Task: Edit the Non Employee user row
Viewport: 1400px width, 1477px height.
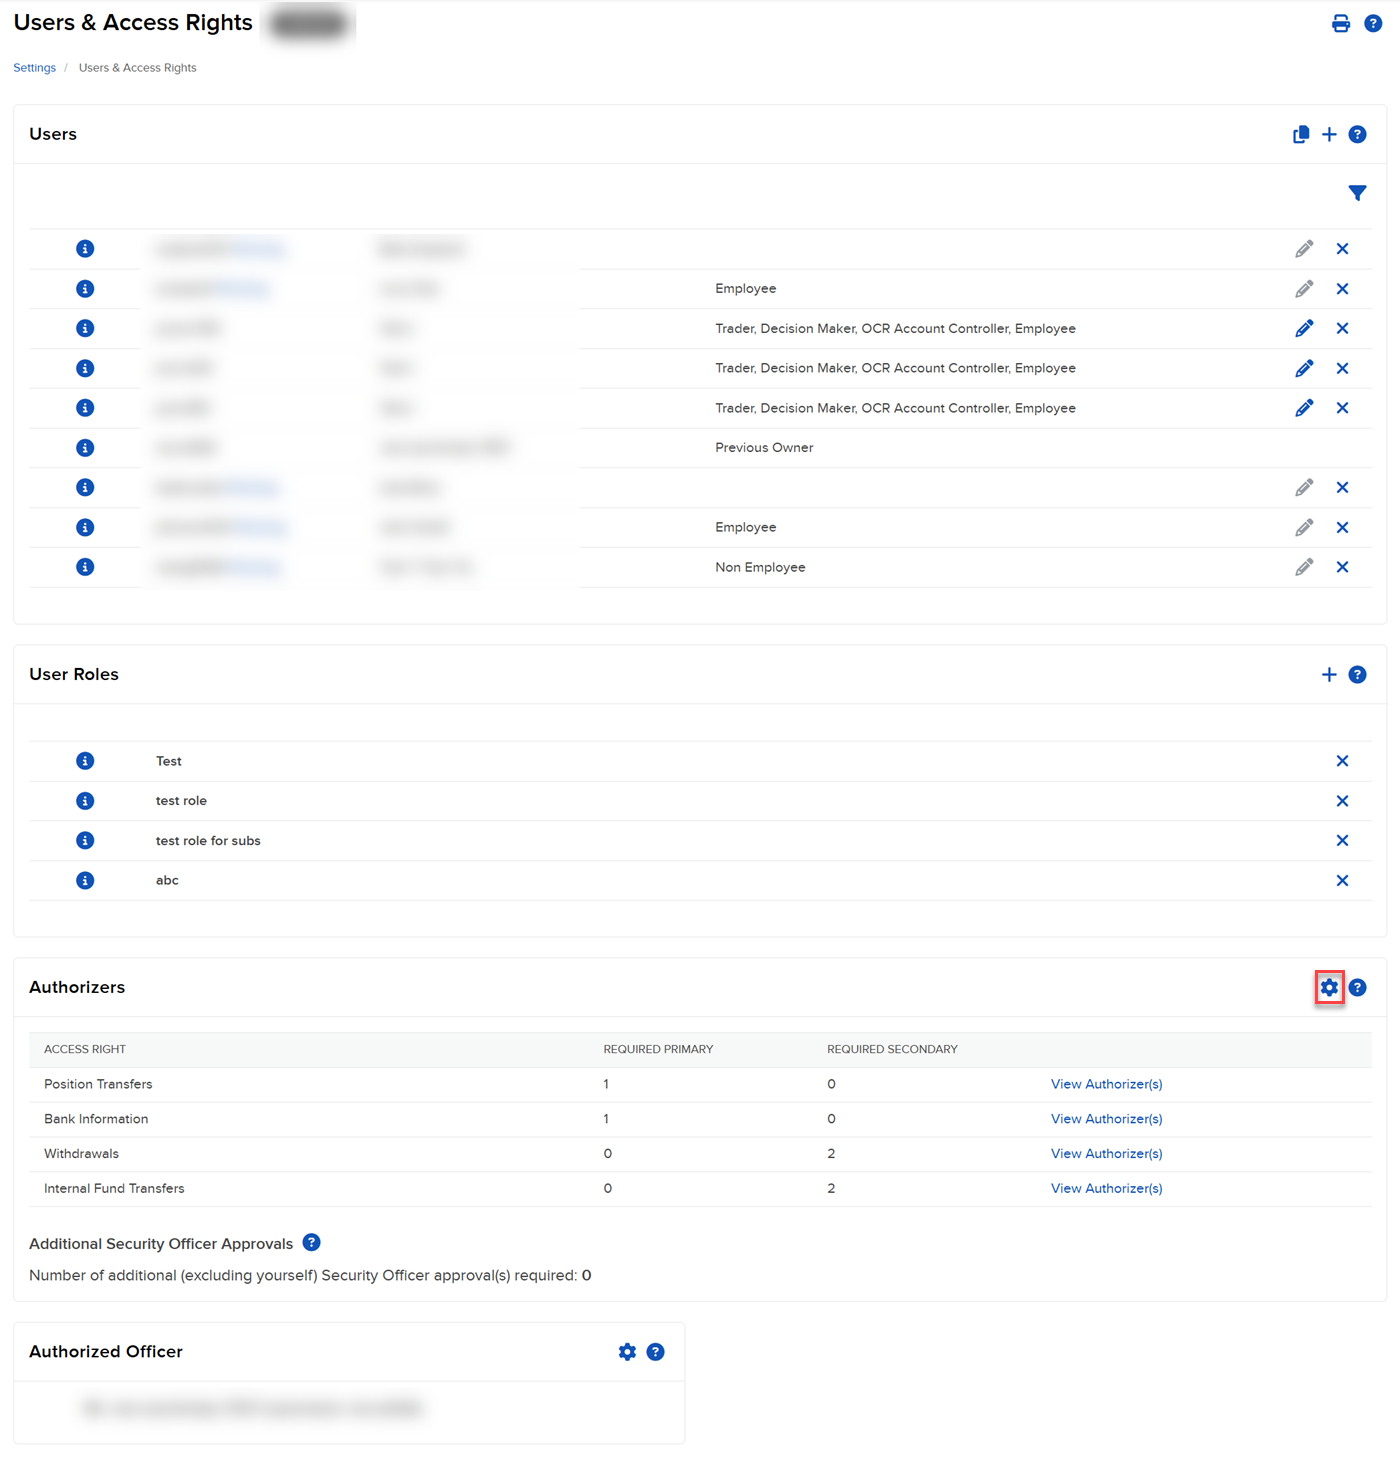Action: pyautogui.click(x=1304, y=567)
